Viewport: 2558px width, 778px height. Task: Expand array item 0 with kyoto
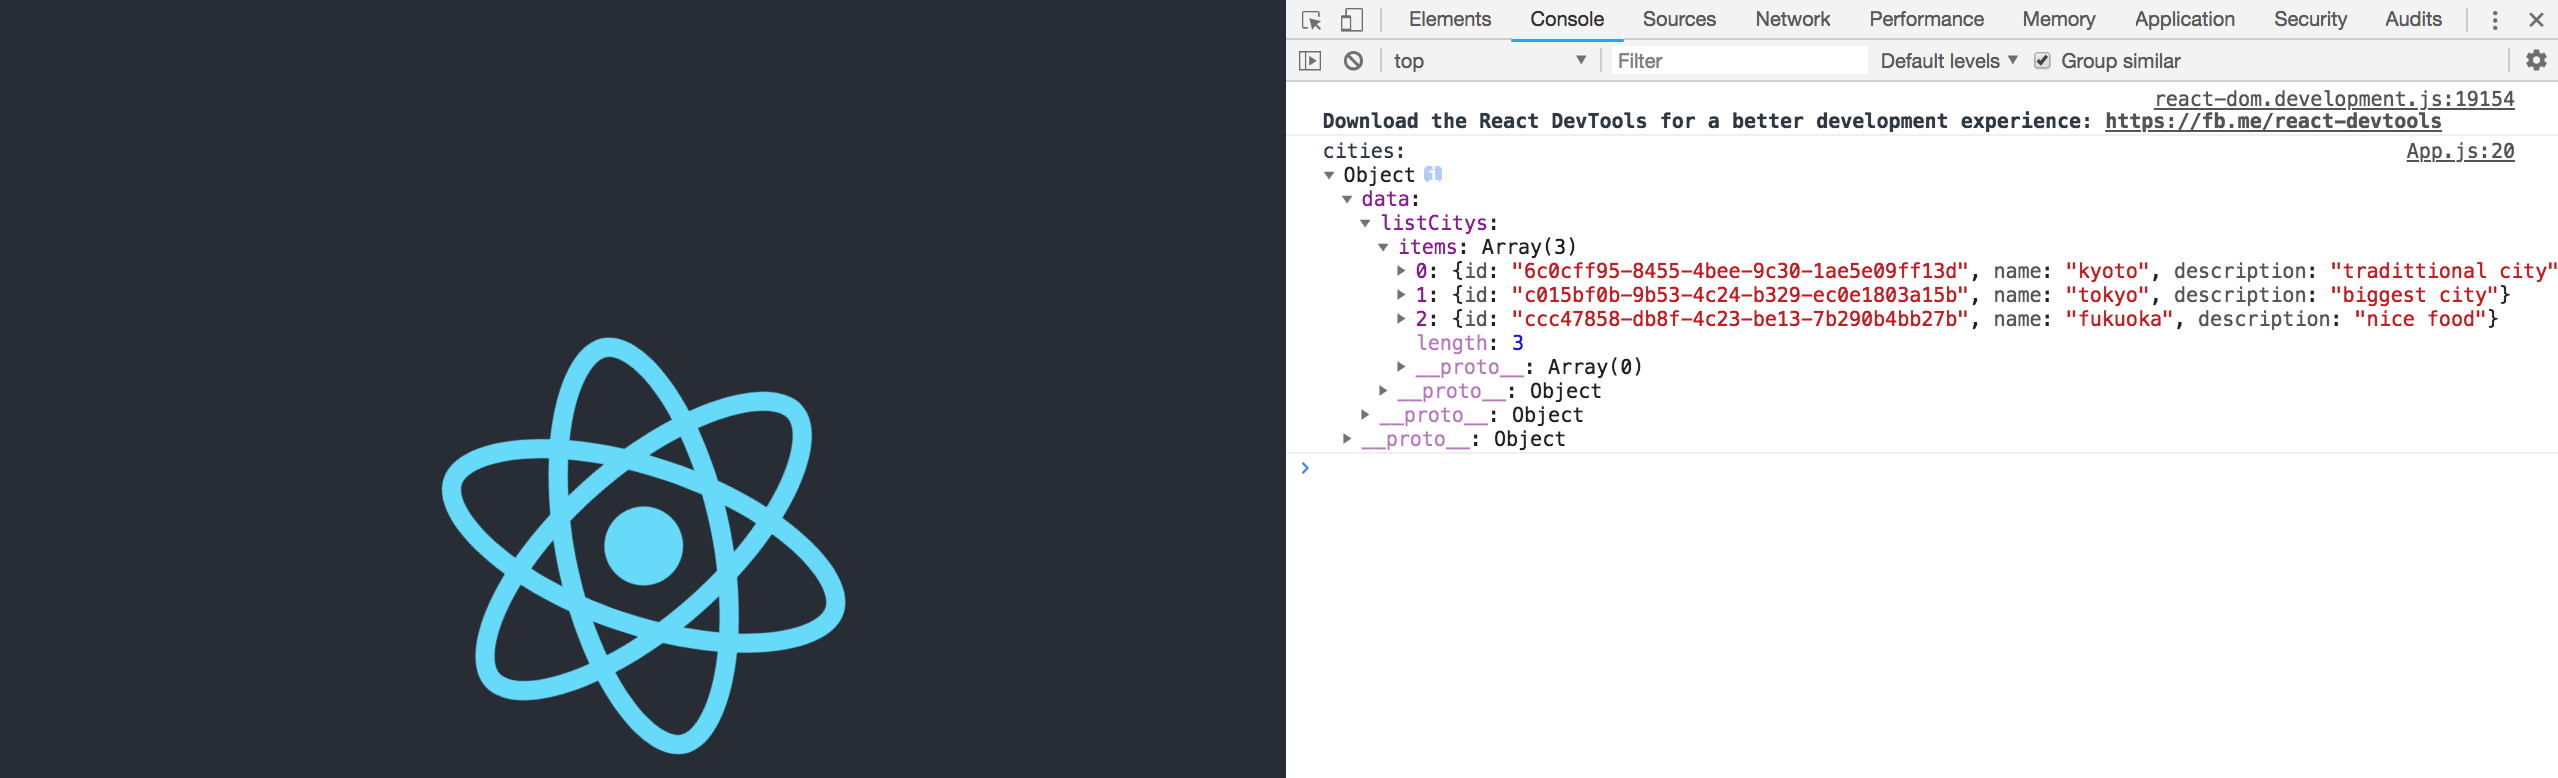[x=1401, y=271]
